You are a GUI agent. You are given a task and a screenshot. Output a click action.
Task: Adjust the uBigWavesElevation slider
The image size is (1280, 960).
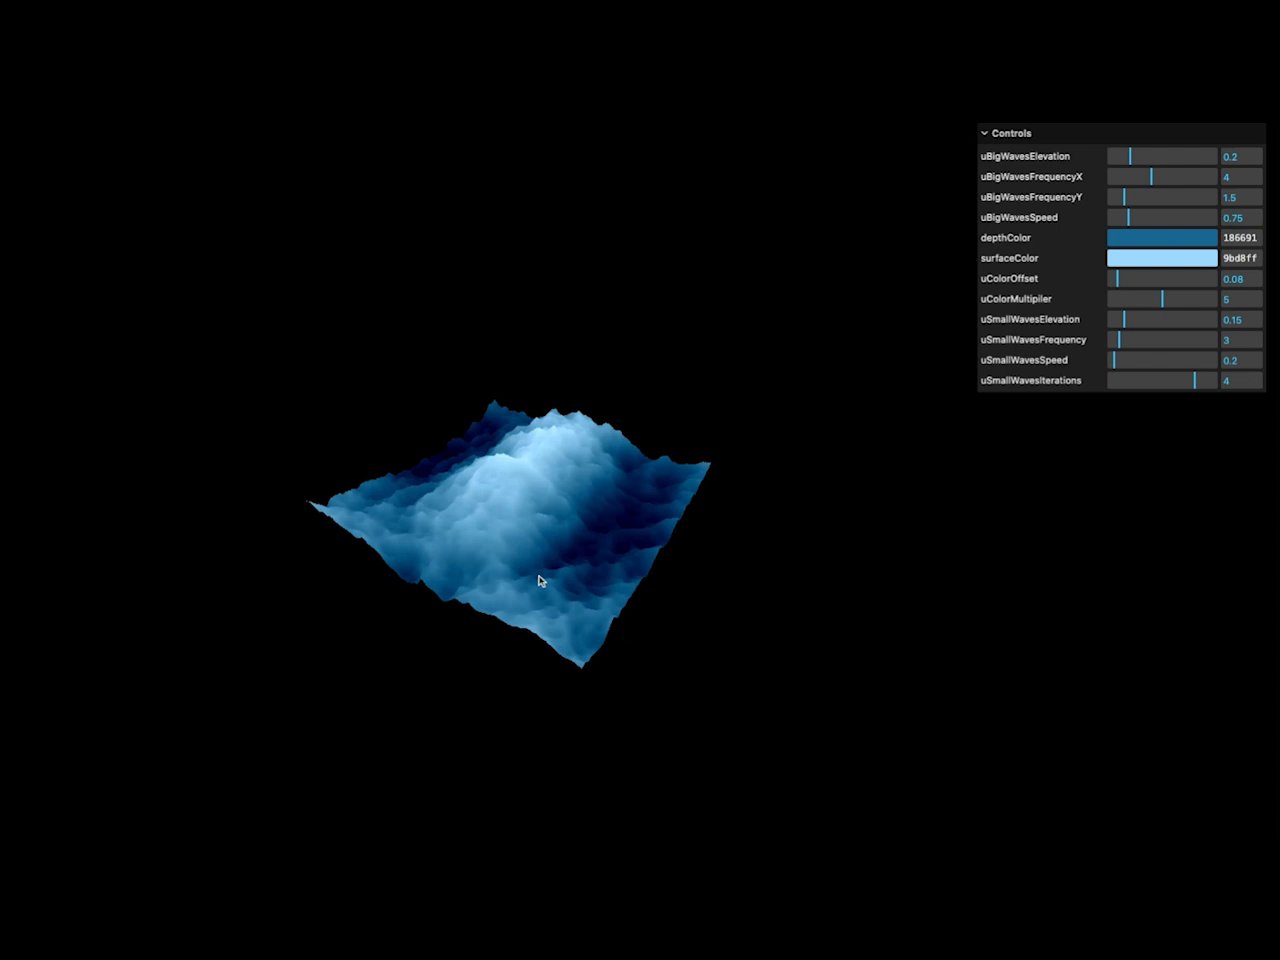(x=1160, y=156)
